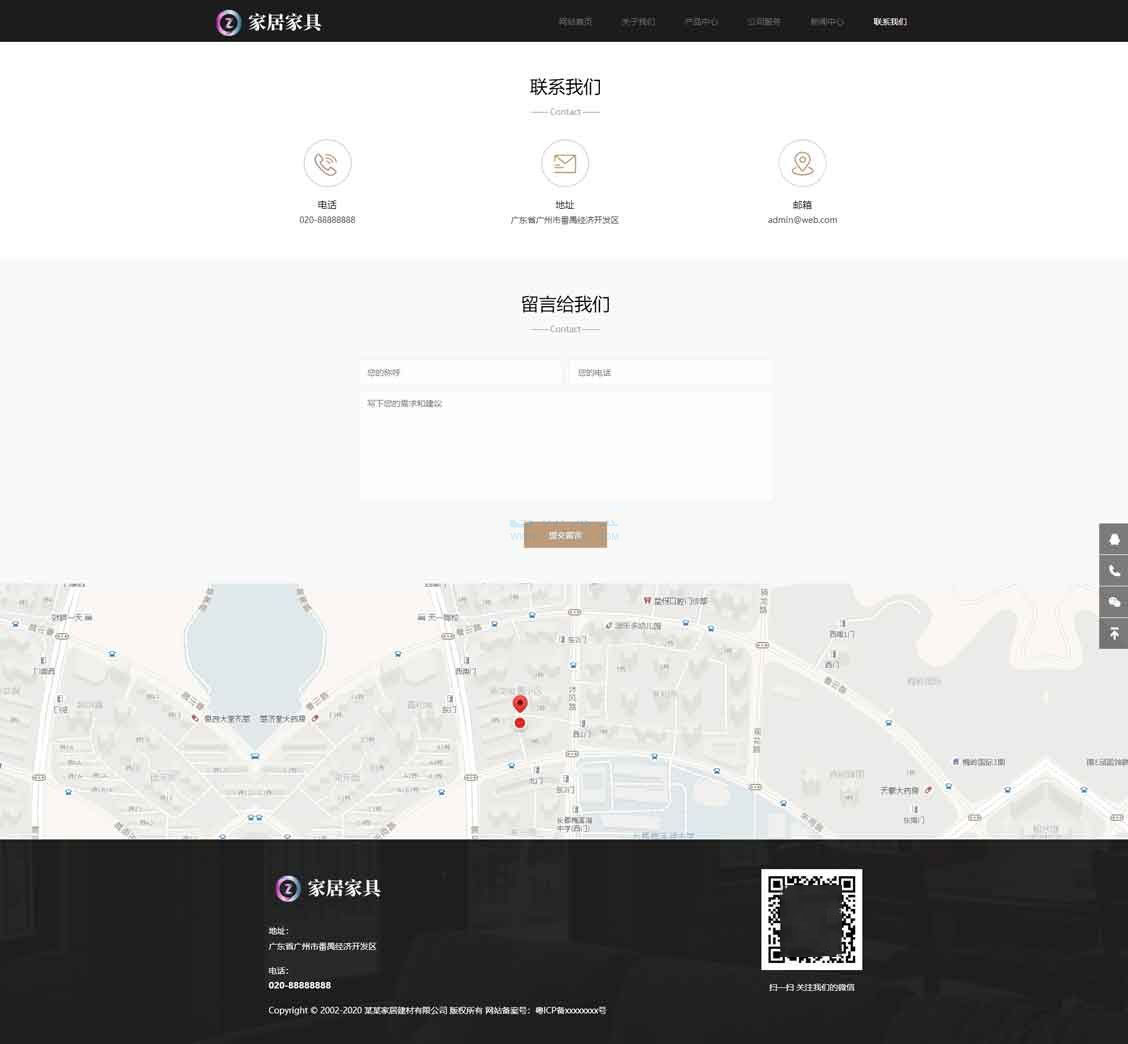This screenshot has height=1044, width=1128.
Task: Open the 网站首页 navigation item
Action: [575, 22]
